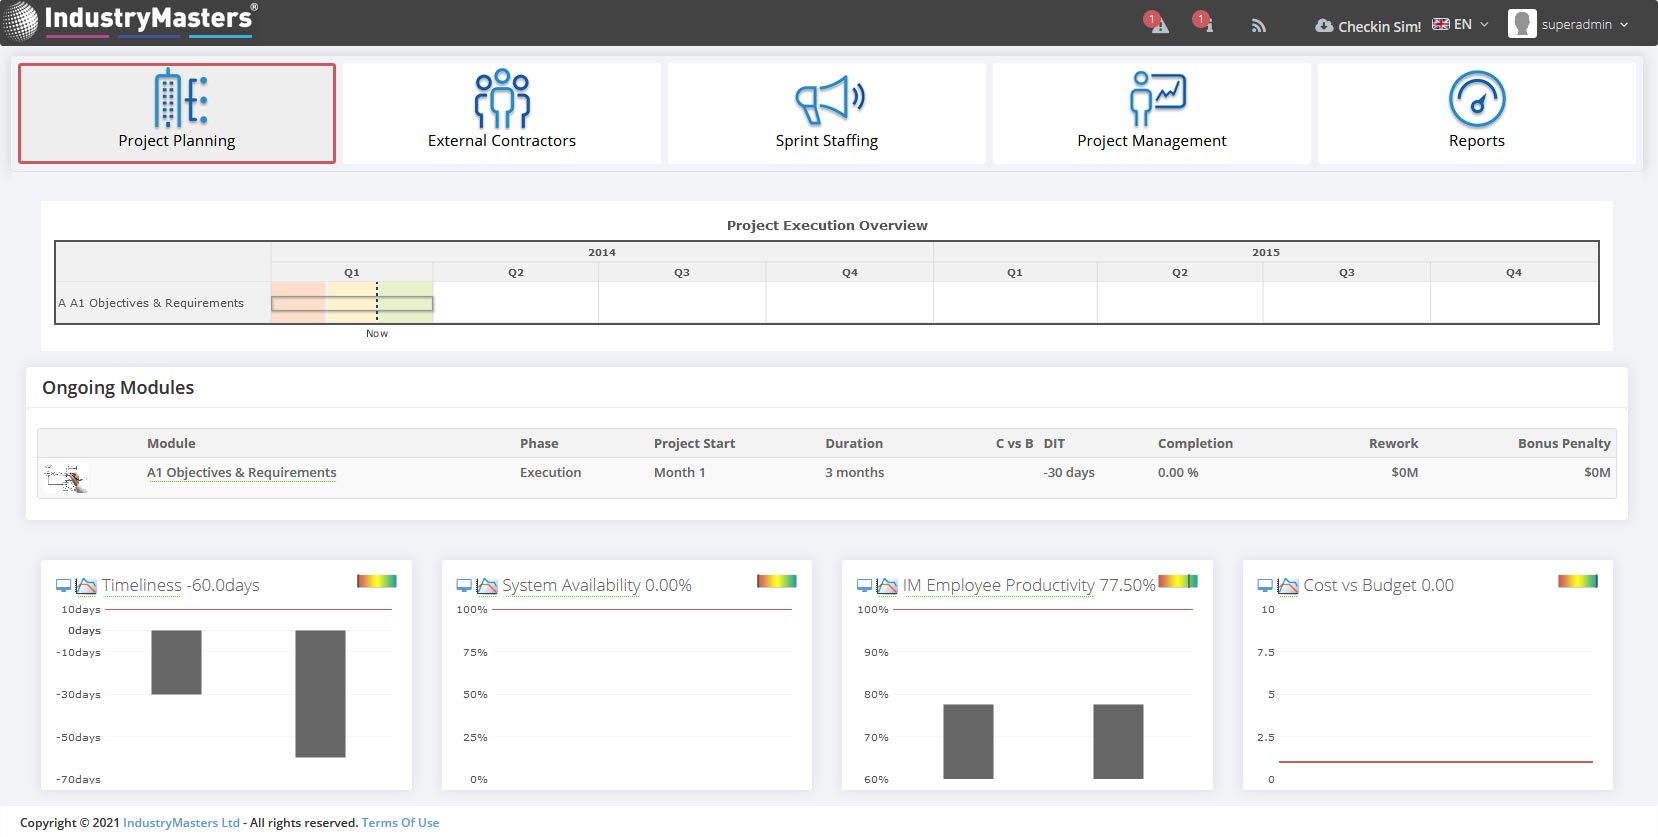Click the Timeliness color gradient indicator
Screen dimensions: 1658x837
point(377,581)
